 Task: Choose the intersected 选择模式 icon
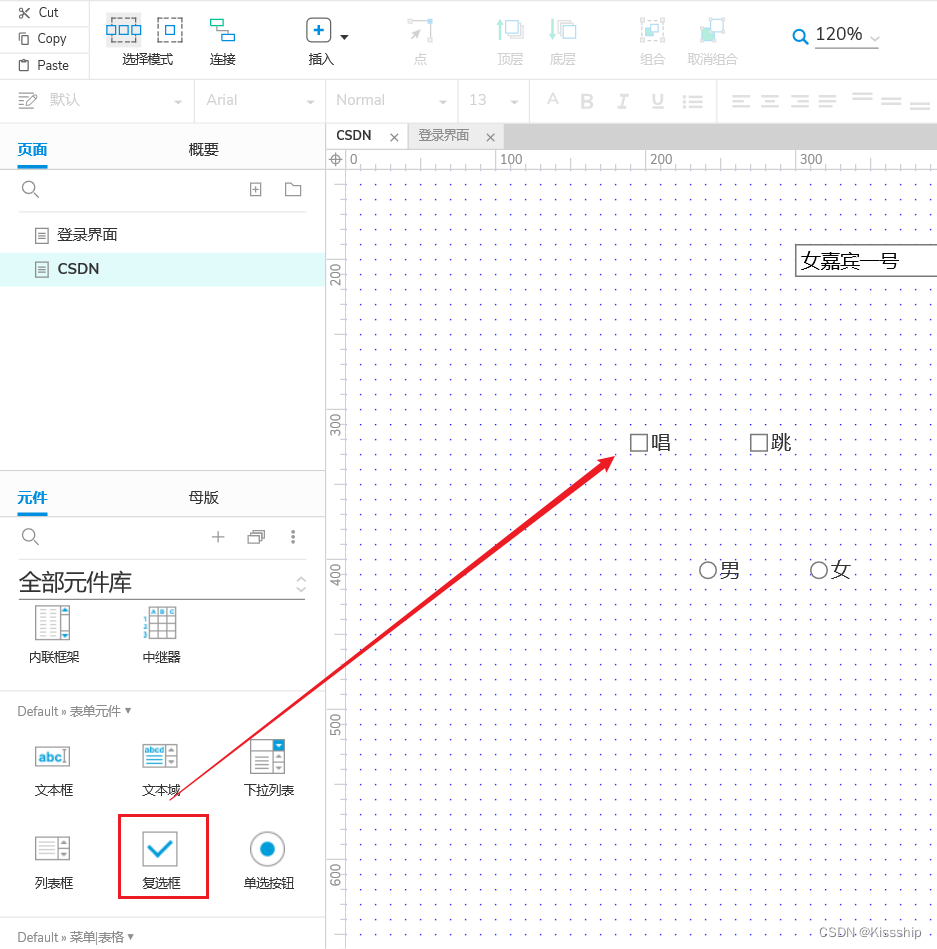click(123, 30)
